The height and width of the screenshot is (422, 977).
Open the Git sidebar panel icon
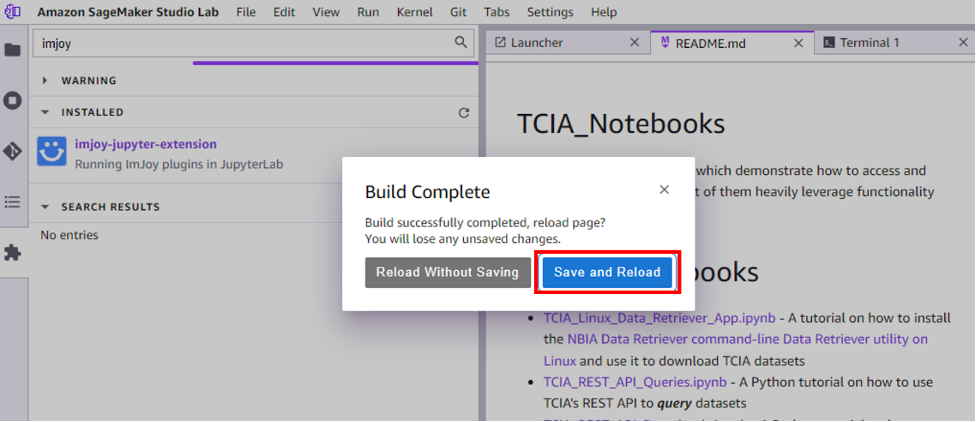point(12,151)
